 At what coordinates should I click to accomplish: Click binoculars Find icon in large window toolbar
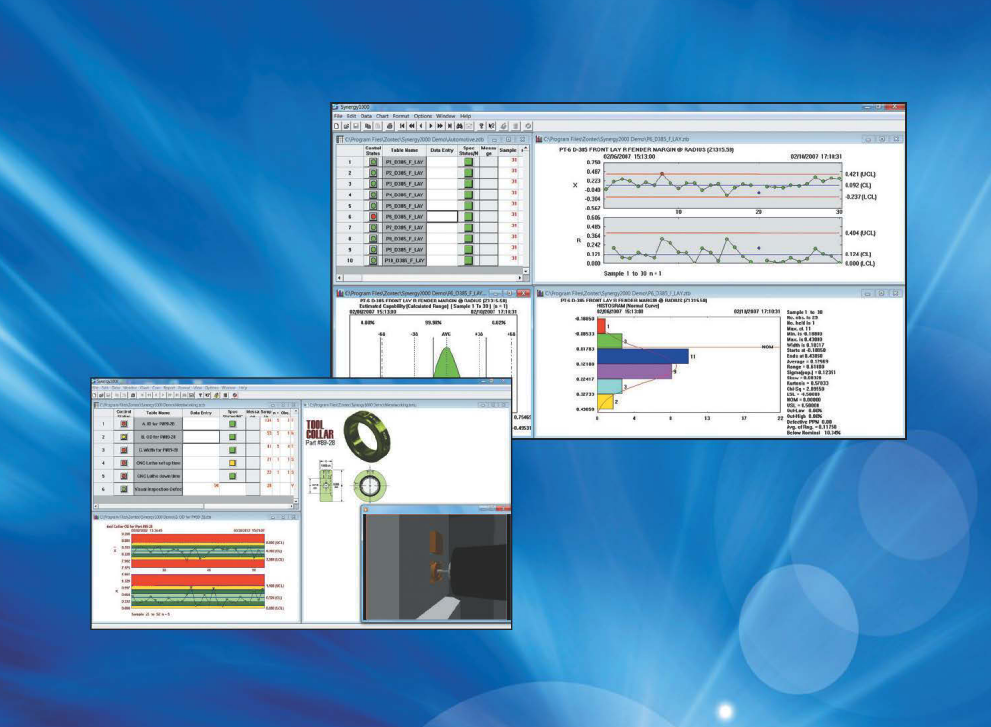coord(459,126)
